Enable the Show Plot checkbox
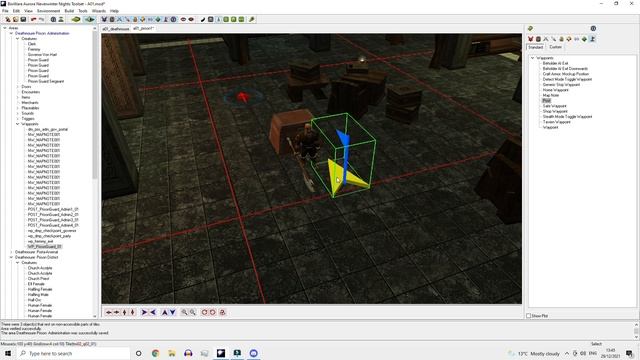The height and width of the screenshot is (360, 640). point(529,316)
